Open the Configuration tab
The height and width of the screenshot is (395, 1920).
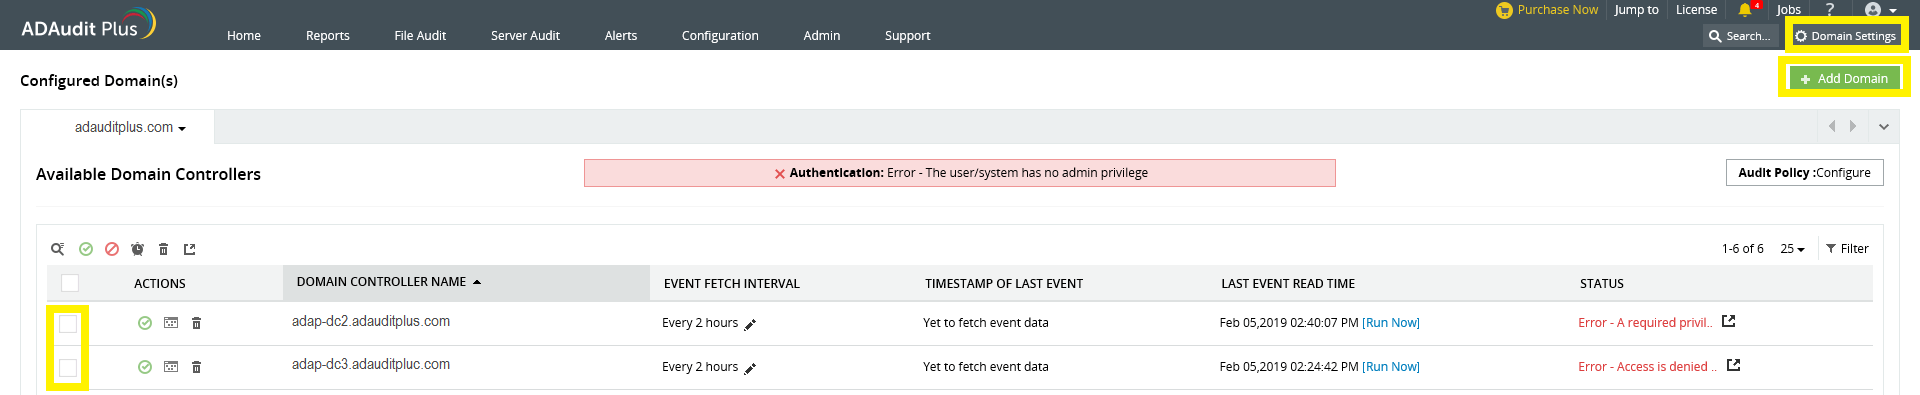pyautogui.click(x=720, y=35)
